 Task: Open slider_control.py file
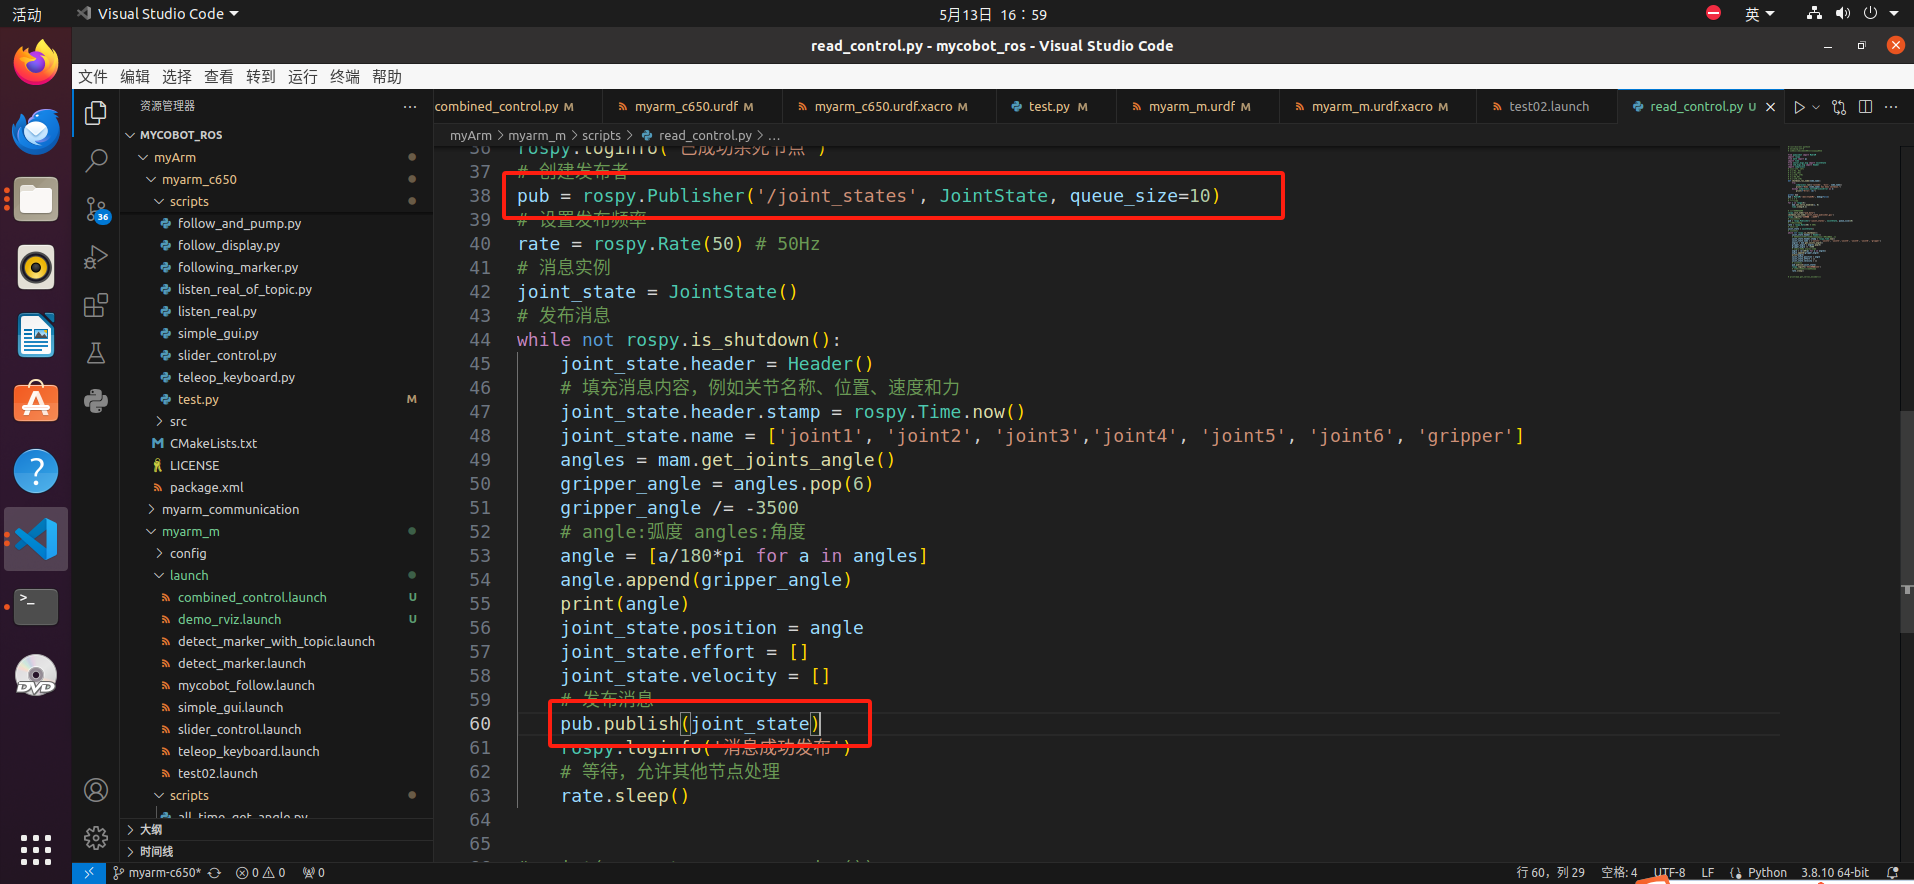227,356
